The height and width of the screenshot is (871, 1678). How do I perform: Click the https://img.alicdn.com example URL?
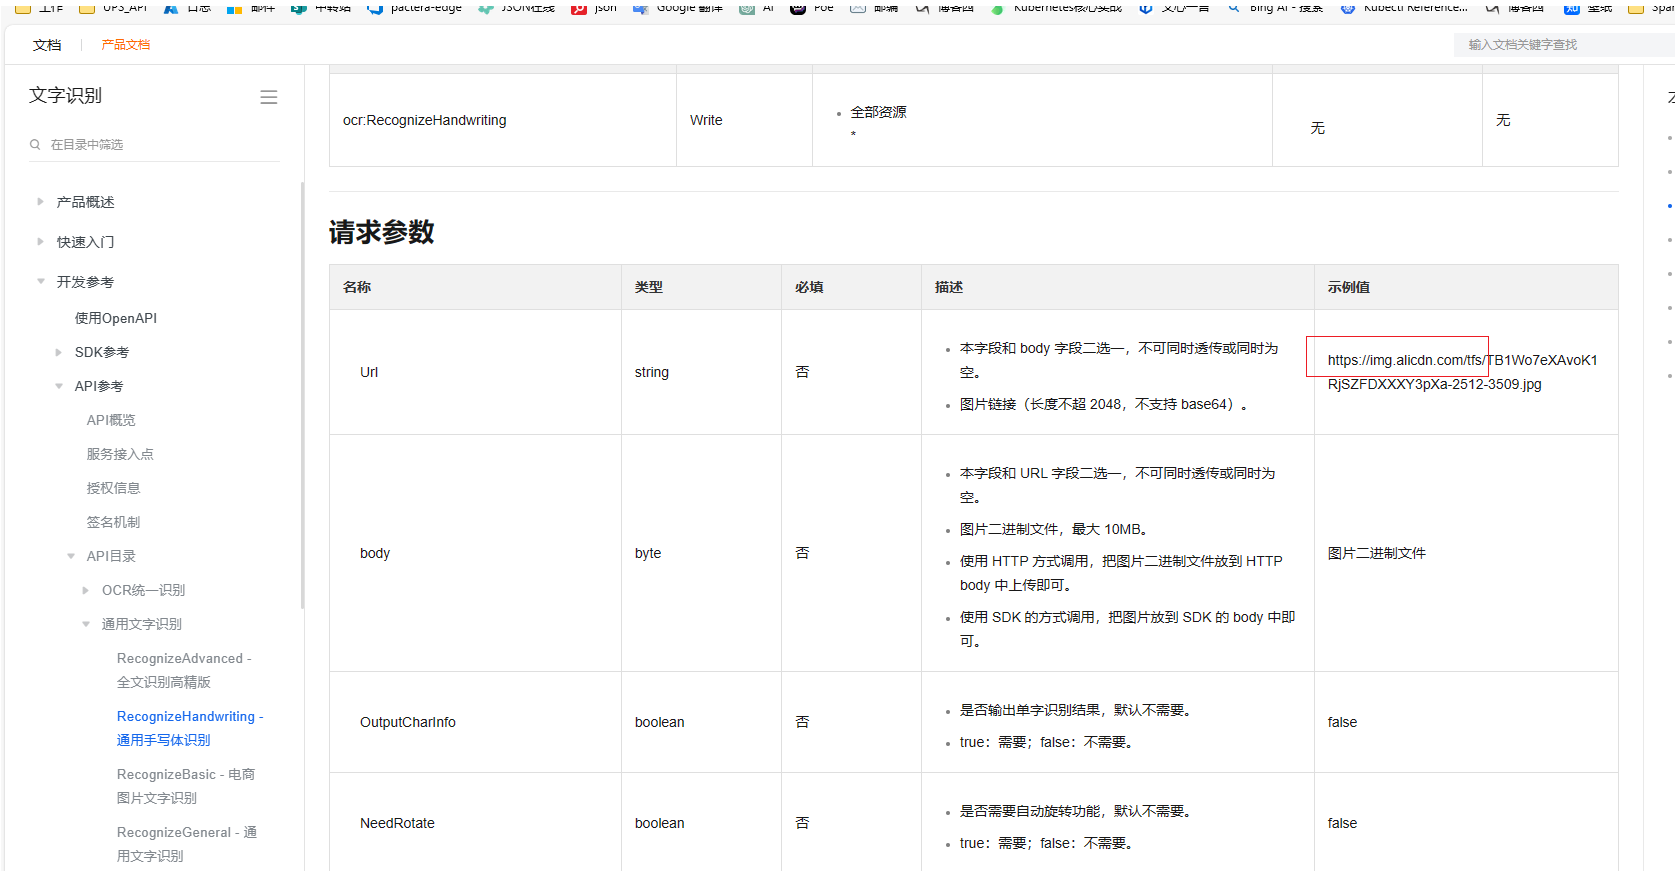[x=1462, y=372]
